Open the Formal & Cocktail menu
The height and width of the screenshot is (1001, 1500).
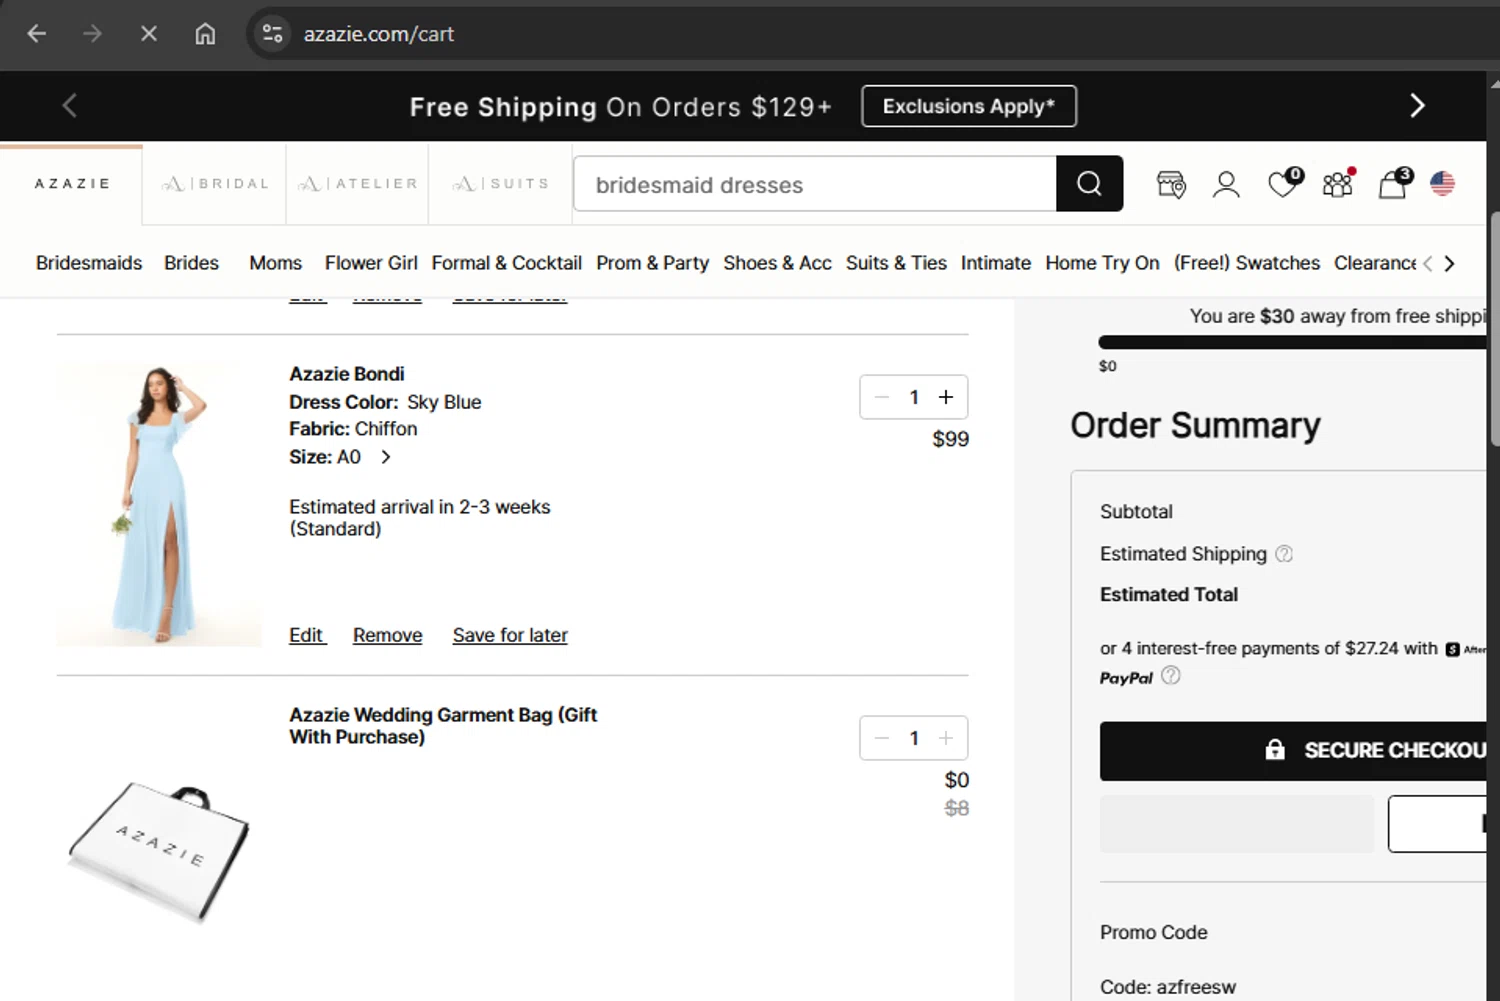[506, 263]
